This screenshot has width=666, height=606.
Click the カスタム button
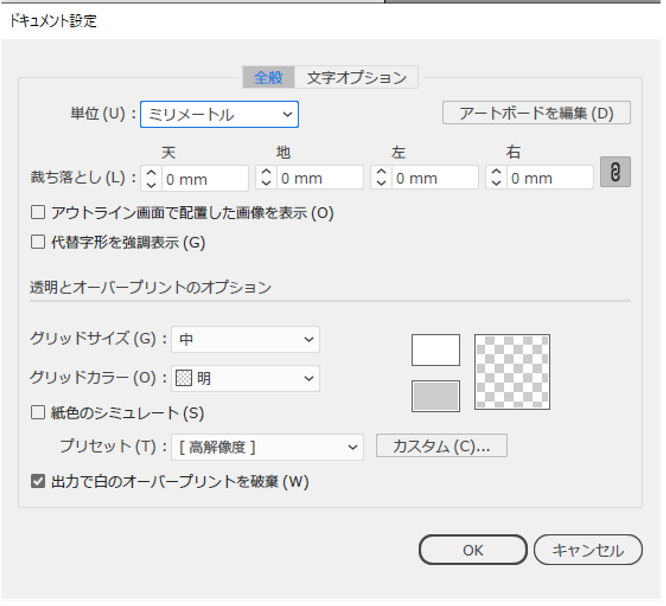point(441,446)
